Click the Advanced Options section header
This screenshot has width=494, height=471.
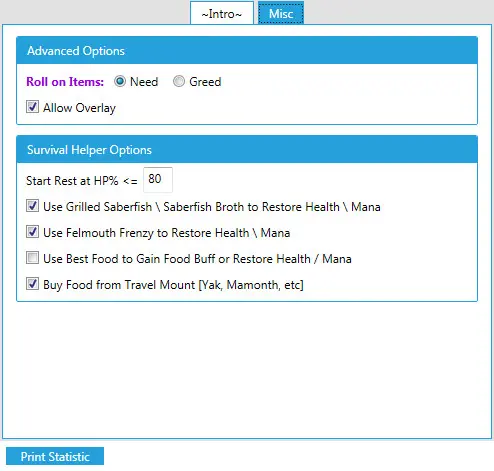(x=247, y=51)
